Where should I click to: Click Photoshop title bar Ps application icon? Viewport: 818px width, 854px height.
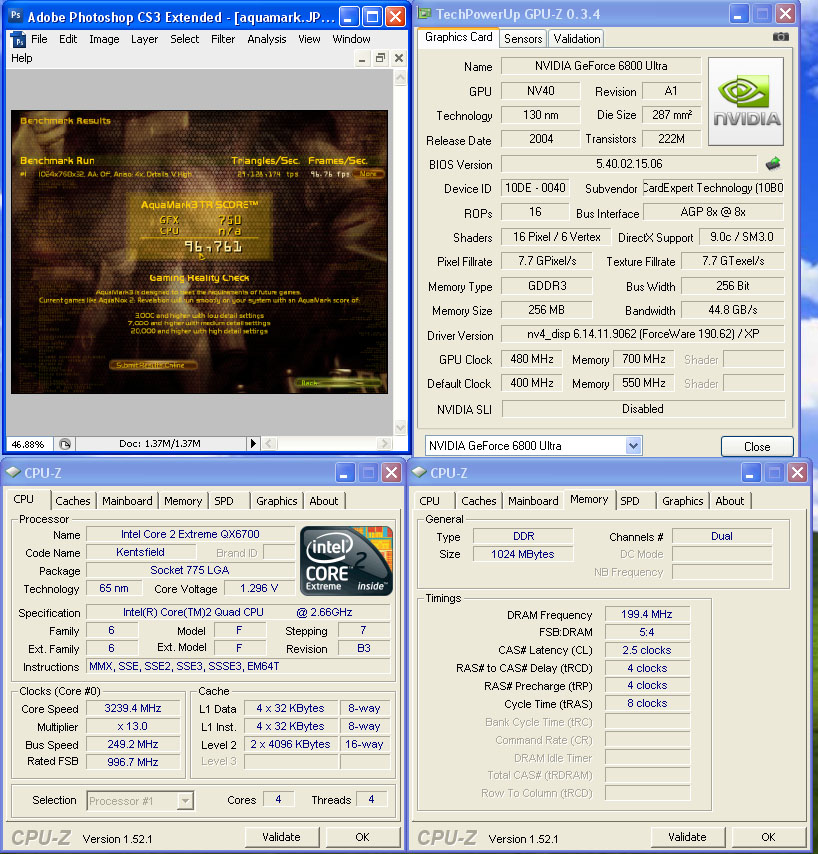pyautogui.click(x=15, y=15)
